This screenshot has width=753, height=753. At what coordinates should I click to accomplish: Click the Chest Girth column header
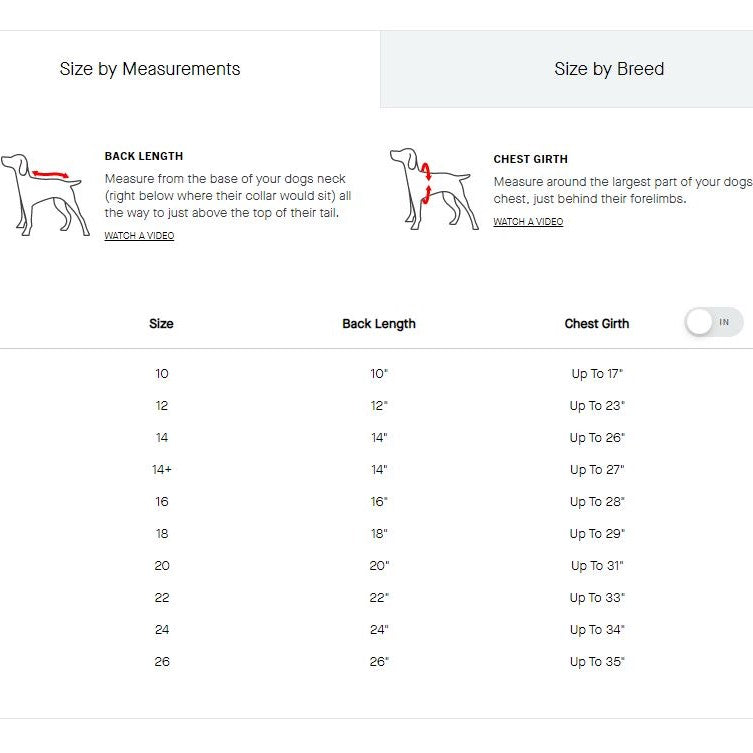[597, 324]
